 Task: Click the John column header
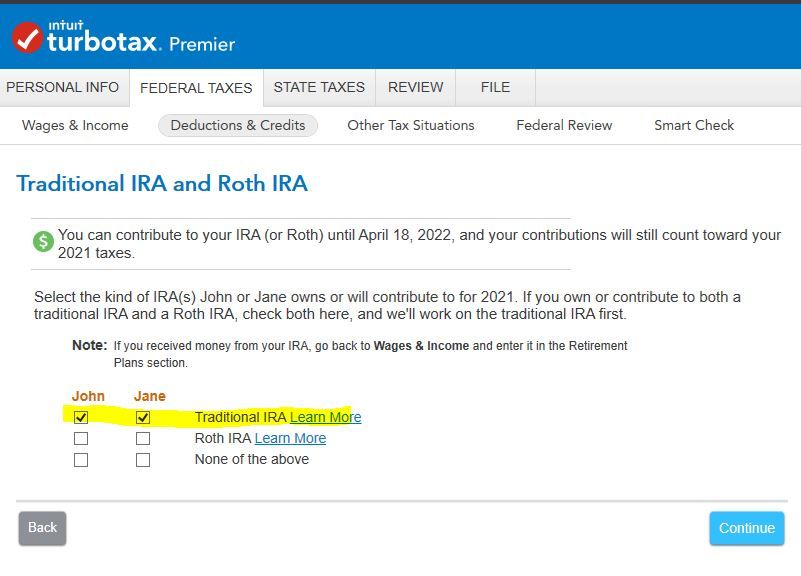click(88, 396)
